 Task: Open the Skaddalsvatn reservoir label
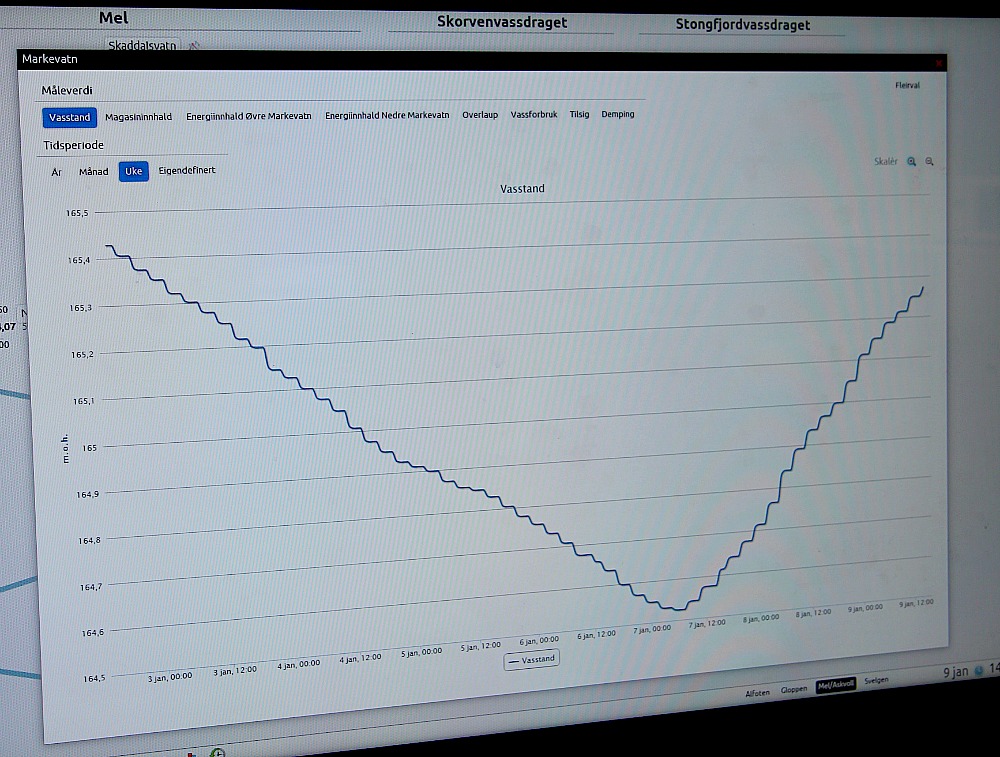(142, 46)
